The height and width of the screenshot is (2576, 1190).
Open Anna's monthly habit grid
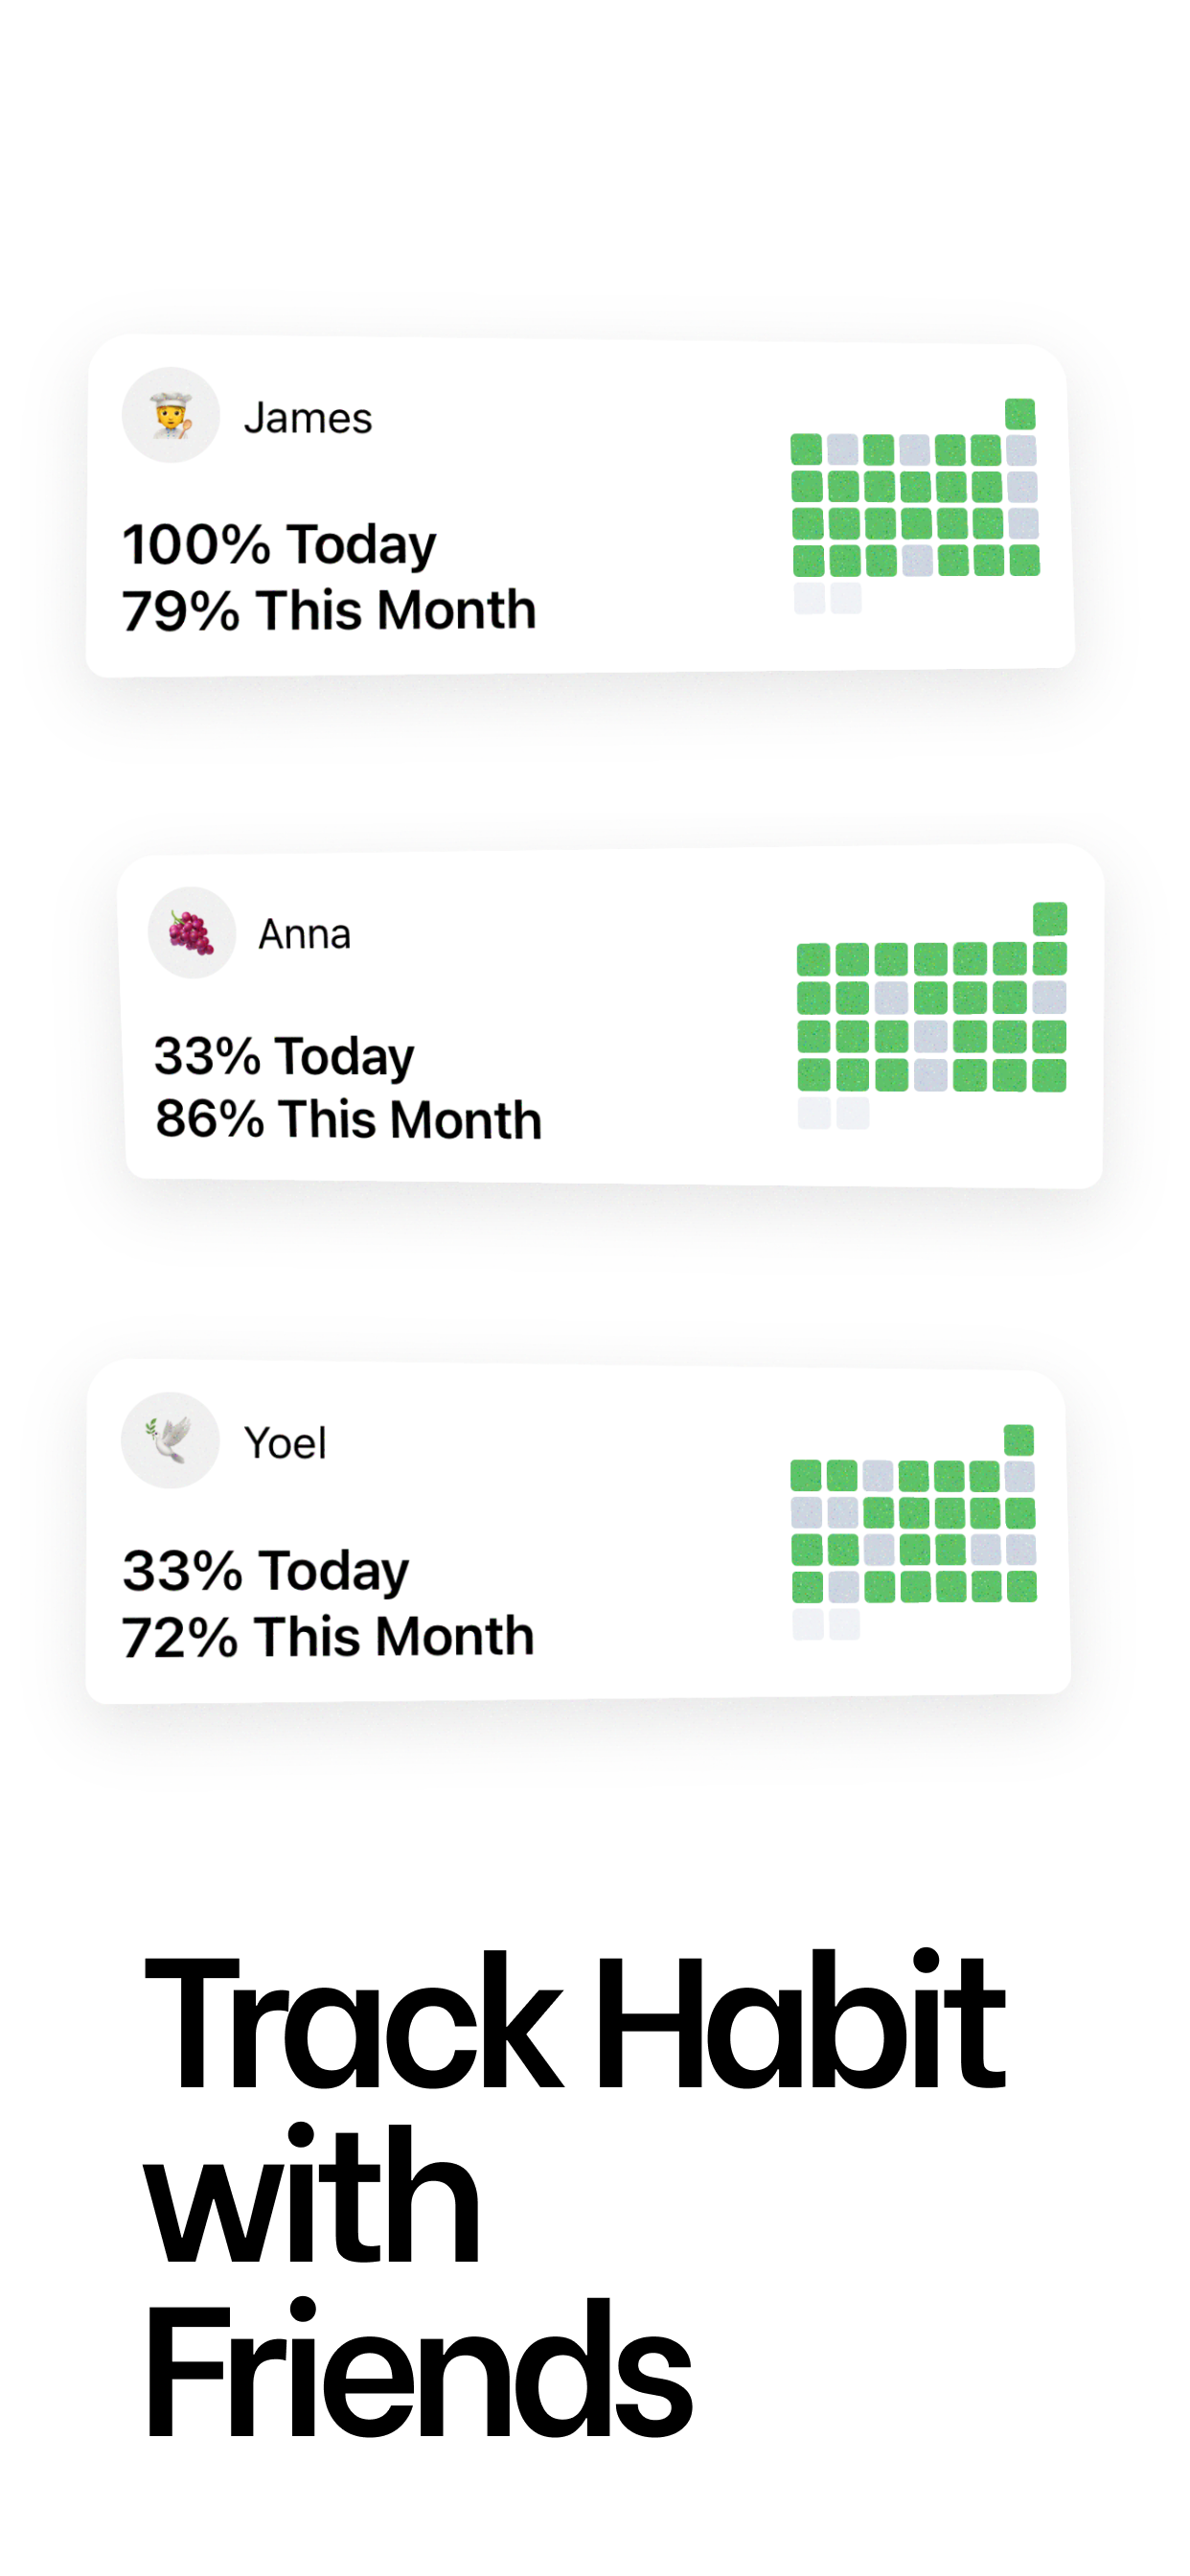[x=932, y=1015]
